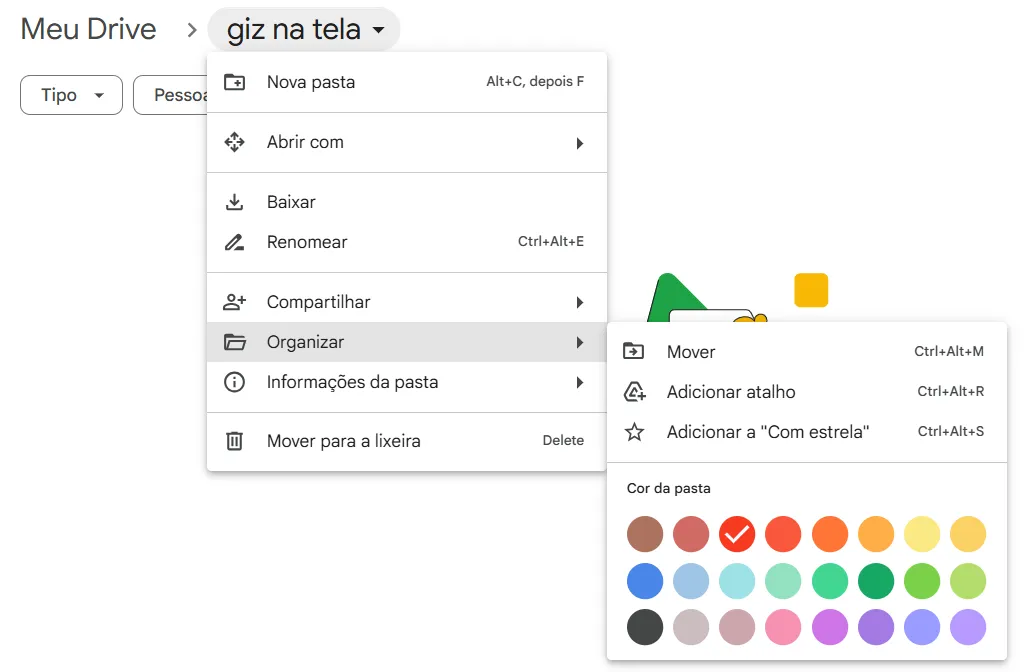Click the Compartilhar person icon
The height and width of the screenshot is (672, 1025).
pyautogui.click(x=234, y=301)
